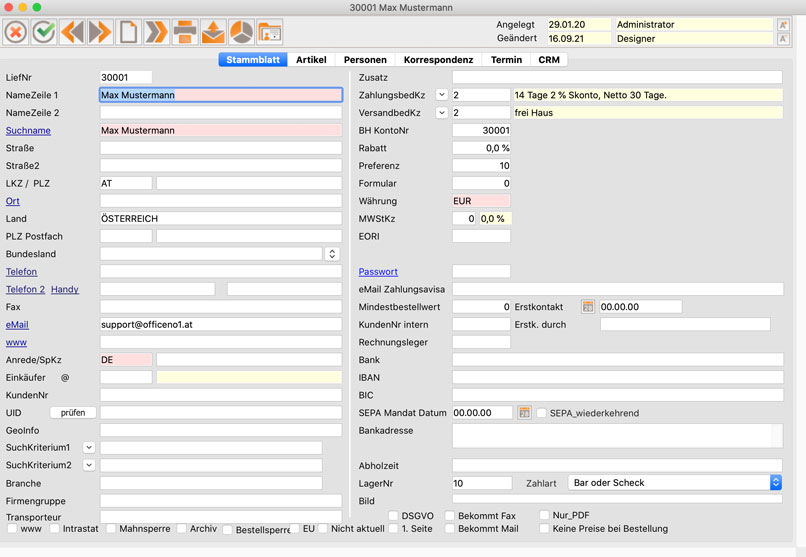Click the Telefon 2 link
Viewport: 806px width, 557px height.
tap(25, 289)
